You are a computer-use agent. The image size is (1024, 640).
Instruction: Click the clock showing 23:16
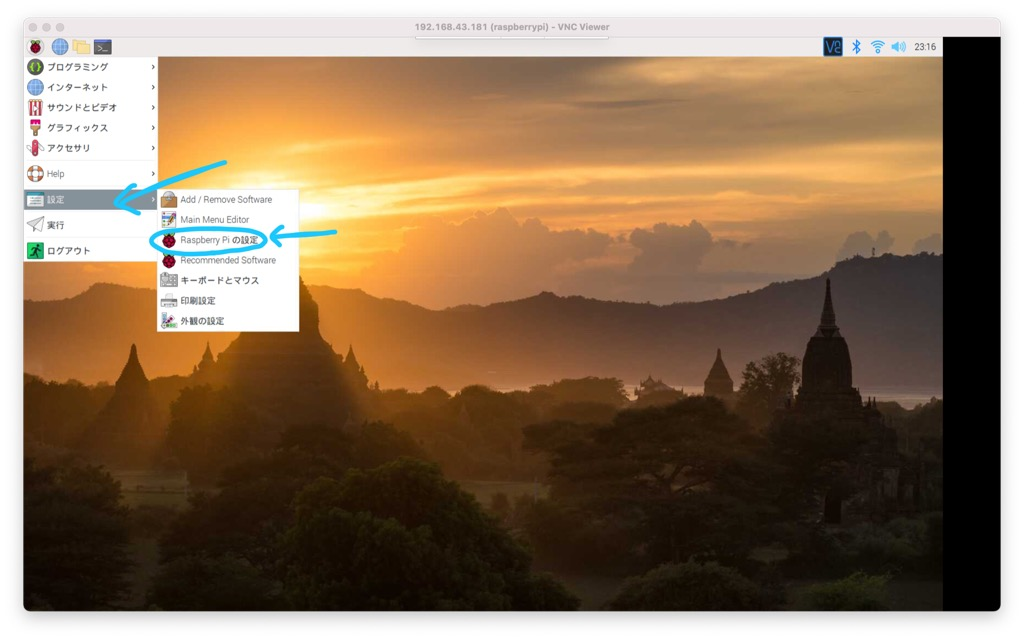(925, 47)
